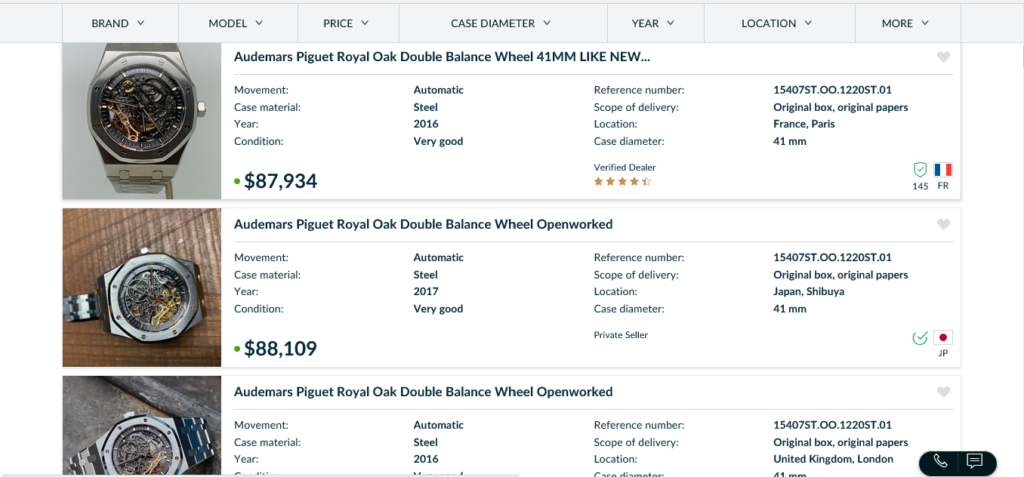Open the $88,109 Openworked listing title

[x=423, y=224]
